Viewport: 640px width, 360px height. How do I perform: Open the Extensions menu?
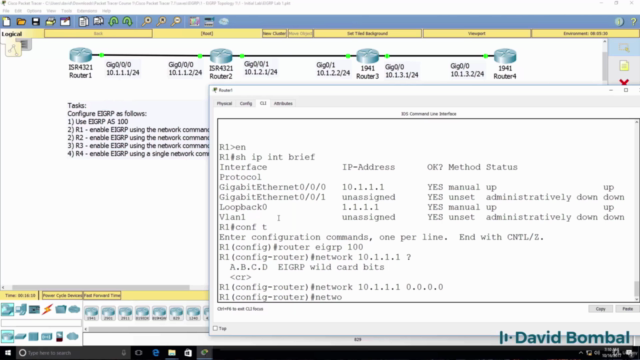pos(87,11)
